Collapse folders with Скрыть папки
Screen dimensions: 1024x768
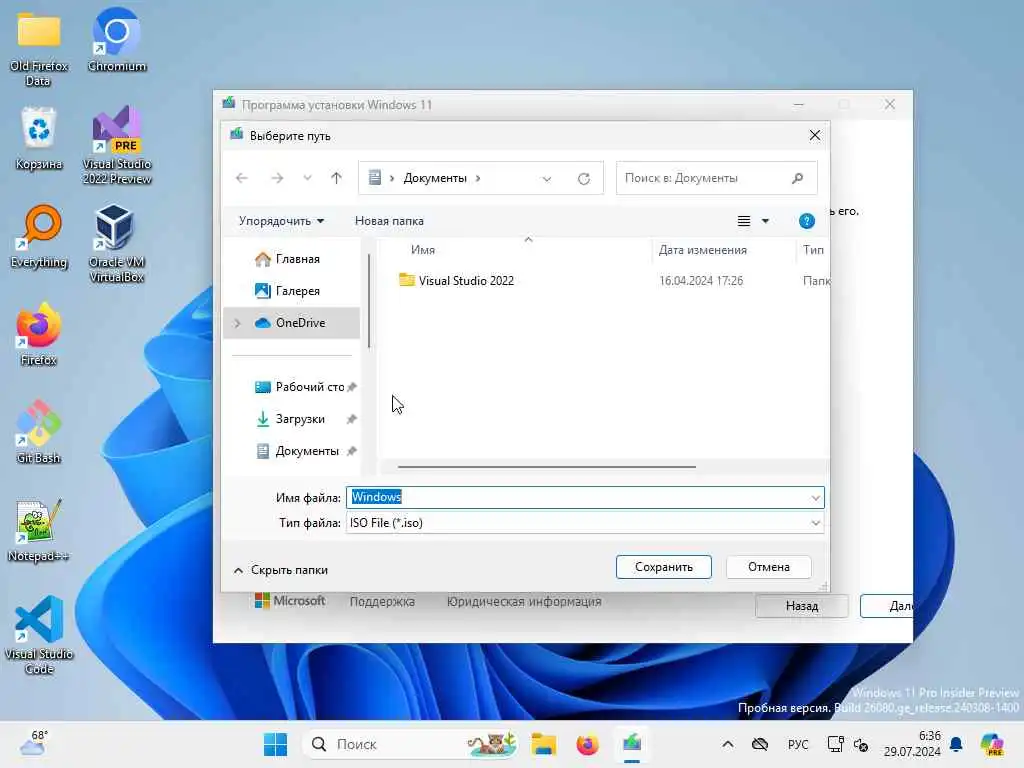[x=281, y=569]
